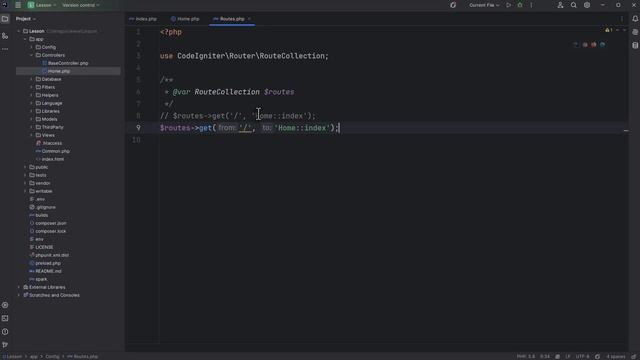Change the 4 spaces indent setting
The image size is (640, 360).
point(616,356)
